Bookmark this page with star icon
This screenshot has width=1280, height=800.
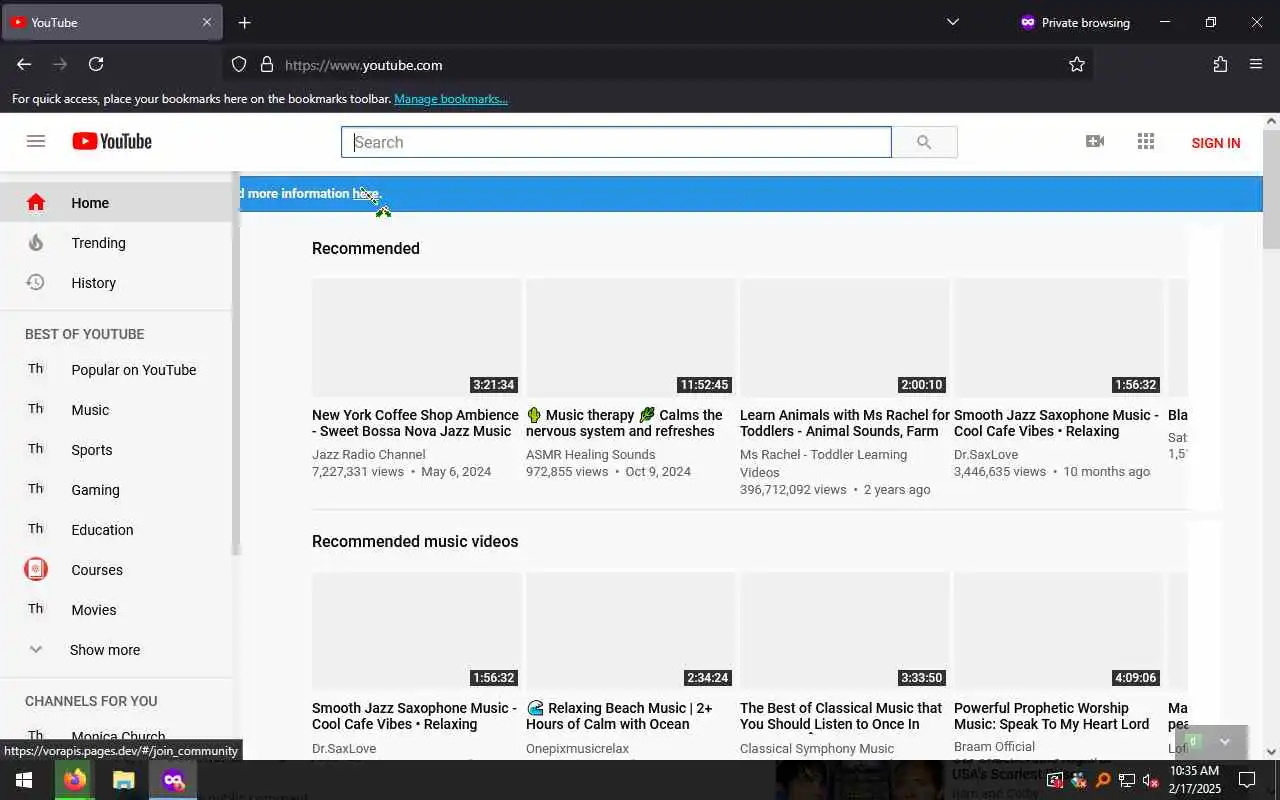click(1077, 64)
